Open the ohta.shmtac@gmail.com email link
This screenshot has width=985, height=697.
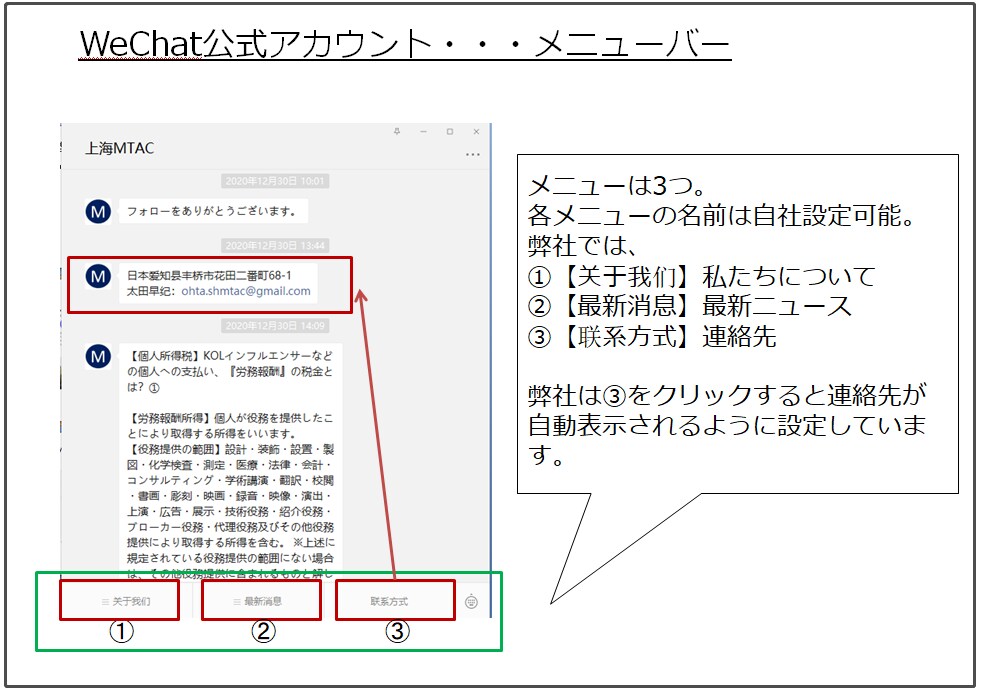(246, 291)
